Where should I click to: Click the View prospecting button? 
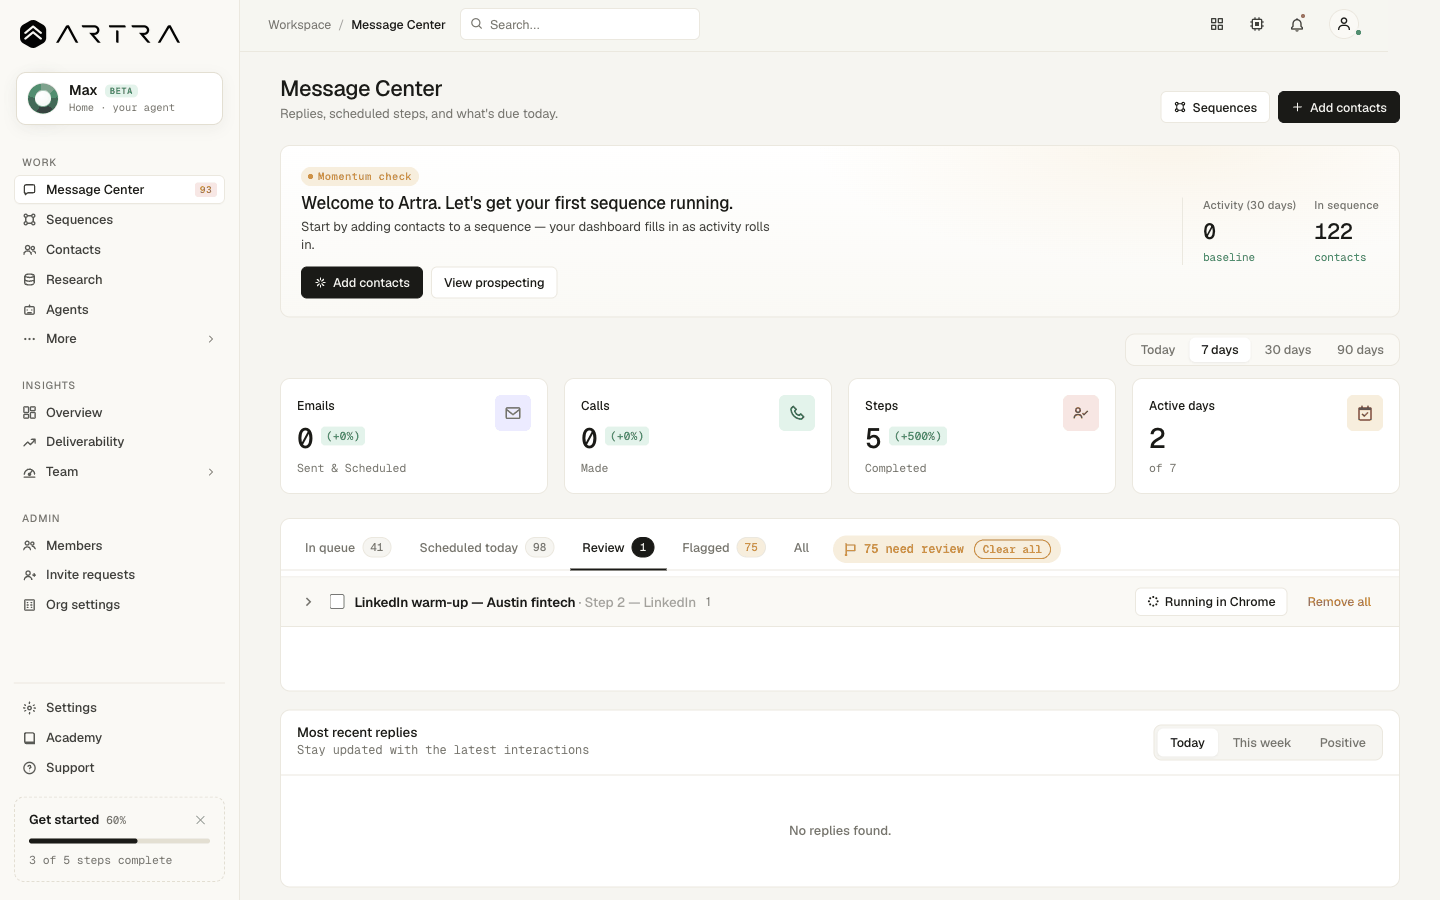pos(494,283)
